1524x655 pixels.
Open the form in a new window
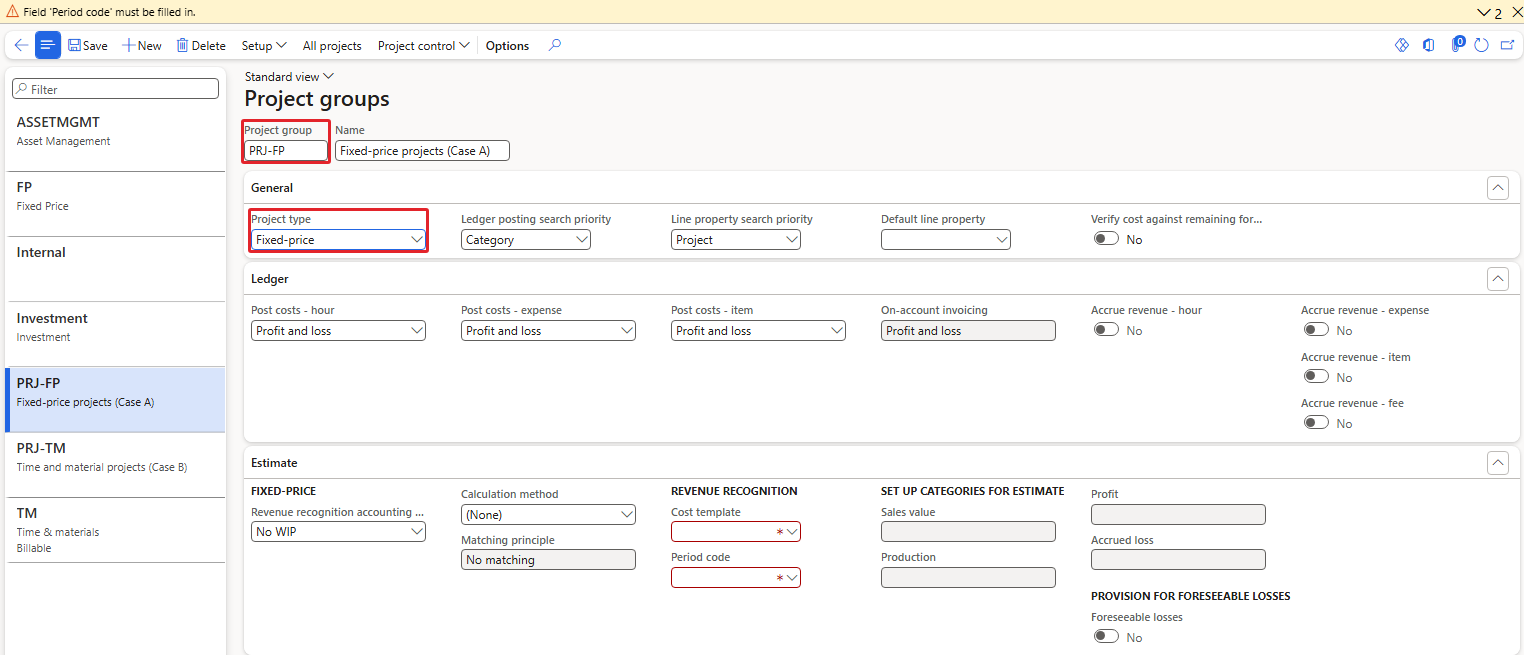(1507, 45)
